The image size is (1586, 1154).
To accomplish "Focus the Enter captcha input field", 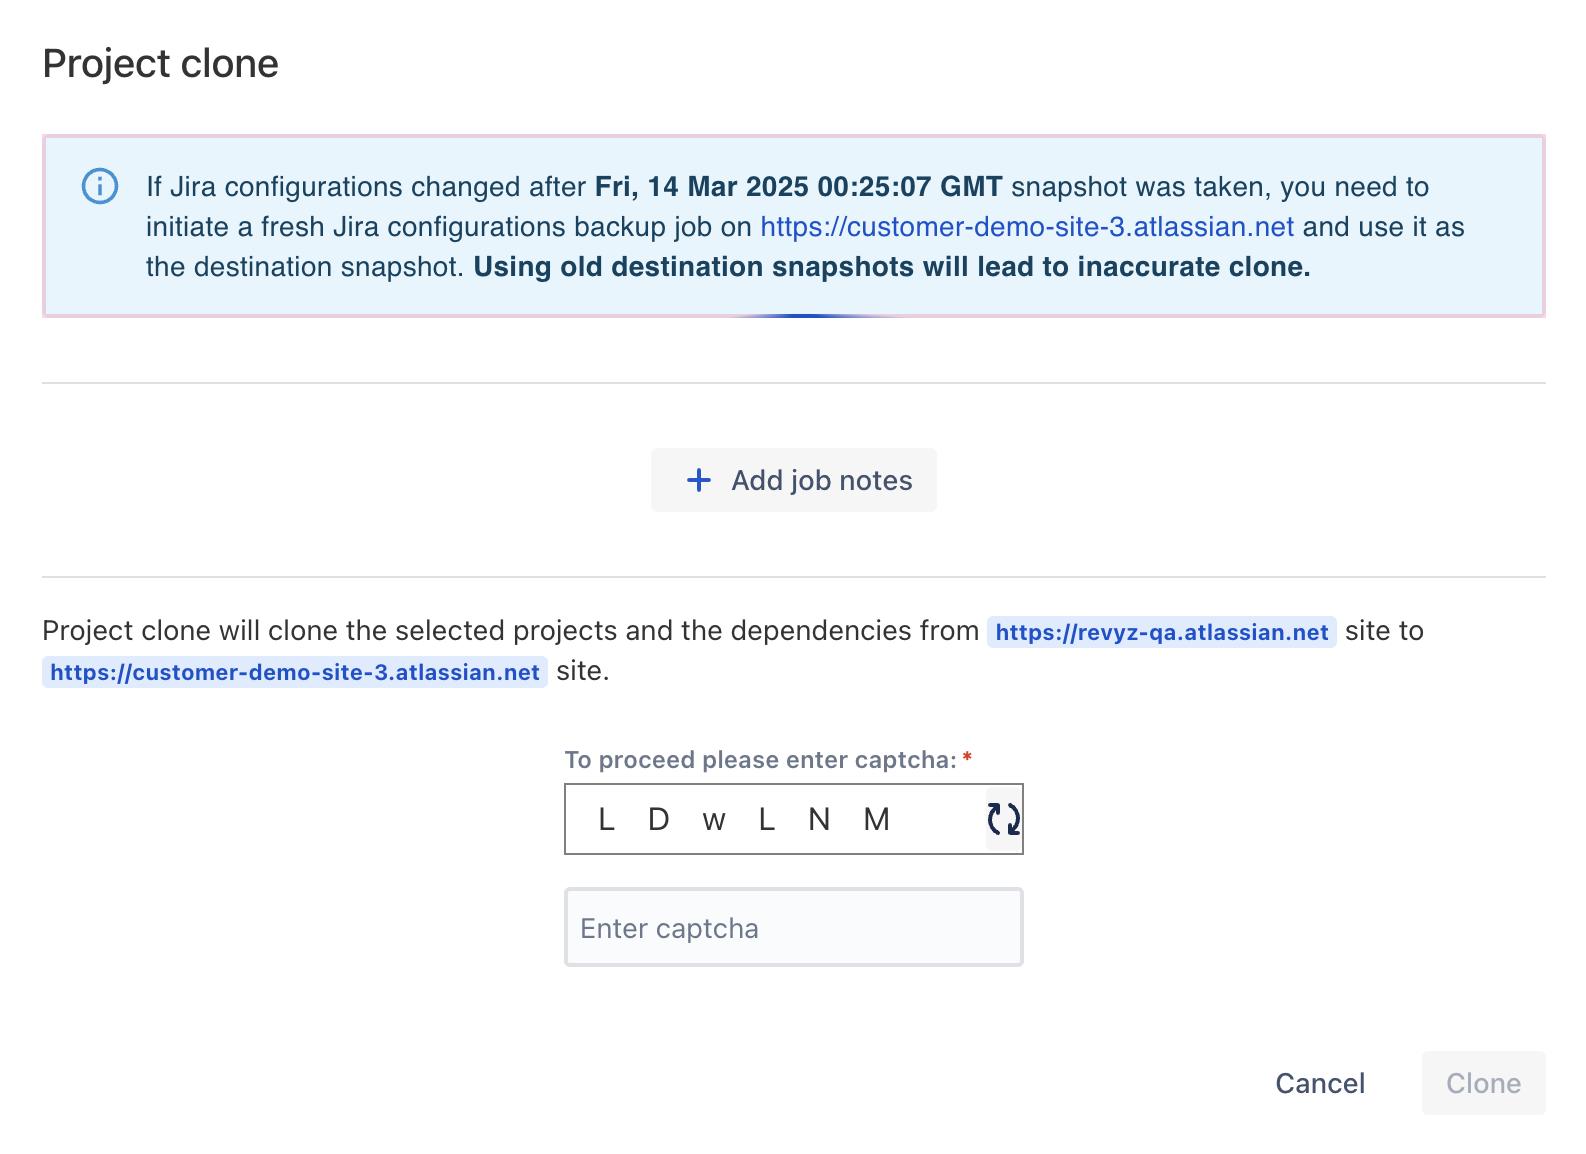I will 793,928.
